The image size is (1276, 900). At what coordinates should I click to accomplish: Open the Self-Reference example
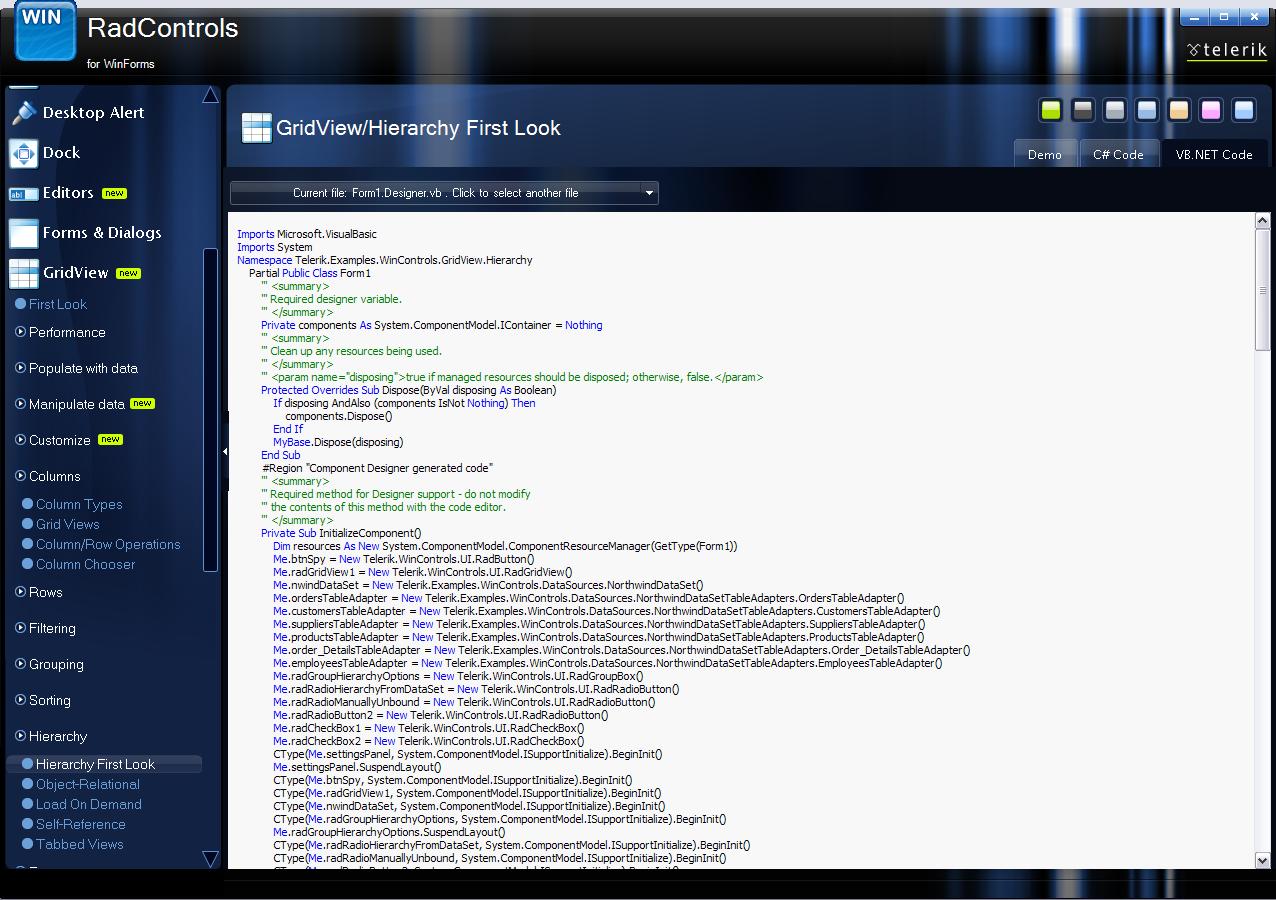point(81,824)
